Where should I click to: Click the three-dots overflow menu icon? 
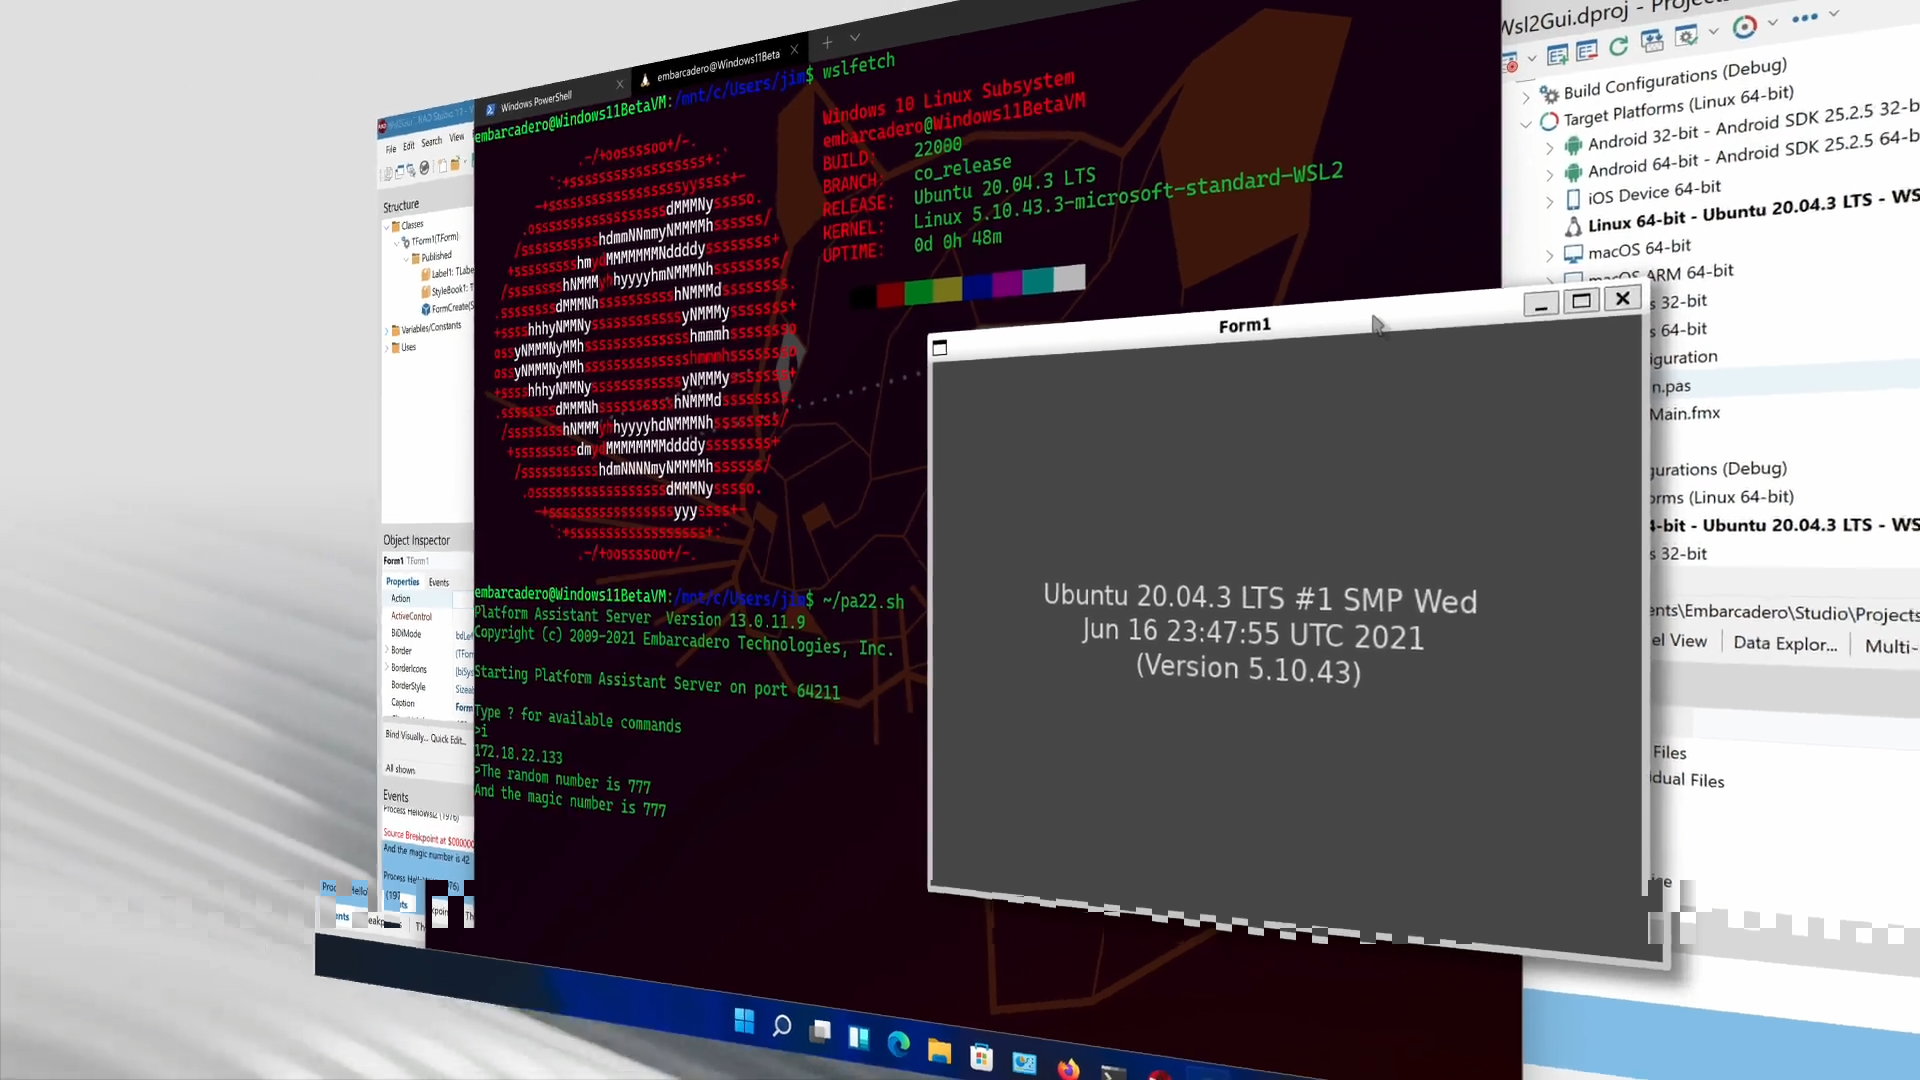(x=1804, y=18)
